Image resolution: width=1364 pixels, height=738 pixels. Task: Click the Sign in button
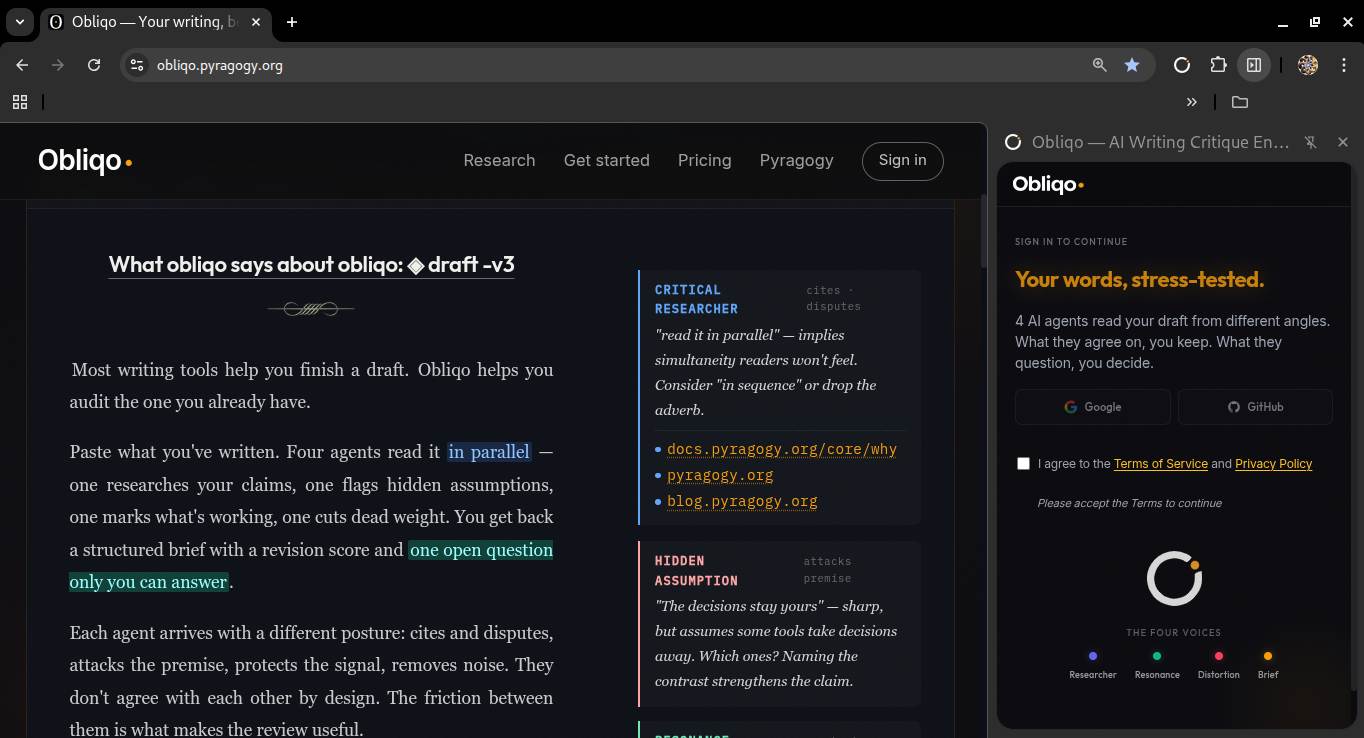pos(903,161)
